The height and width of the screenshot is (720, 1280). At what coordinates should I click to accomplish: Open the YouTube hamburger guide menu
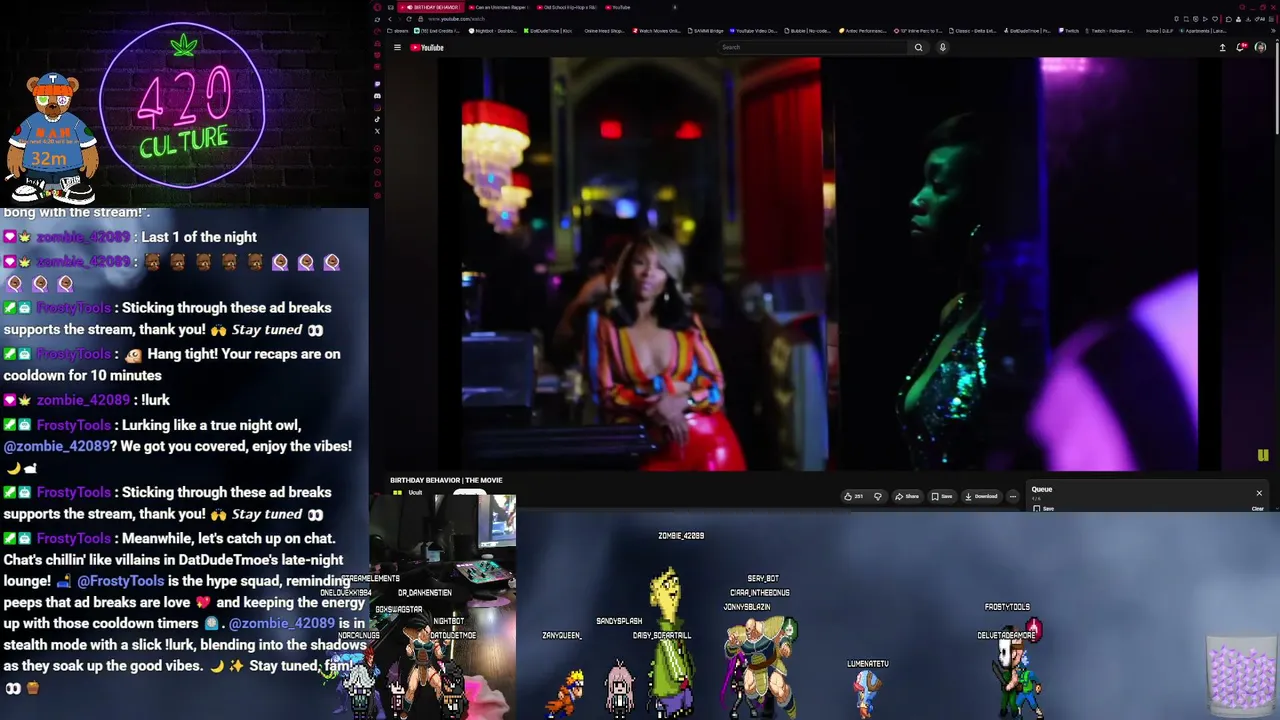(397, 47)
